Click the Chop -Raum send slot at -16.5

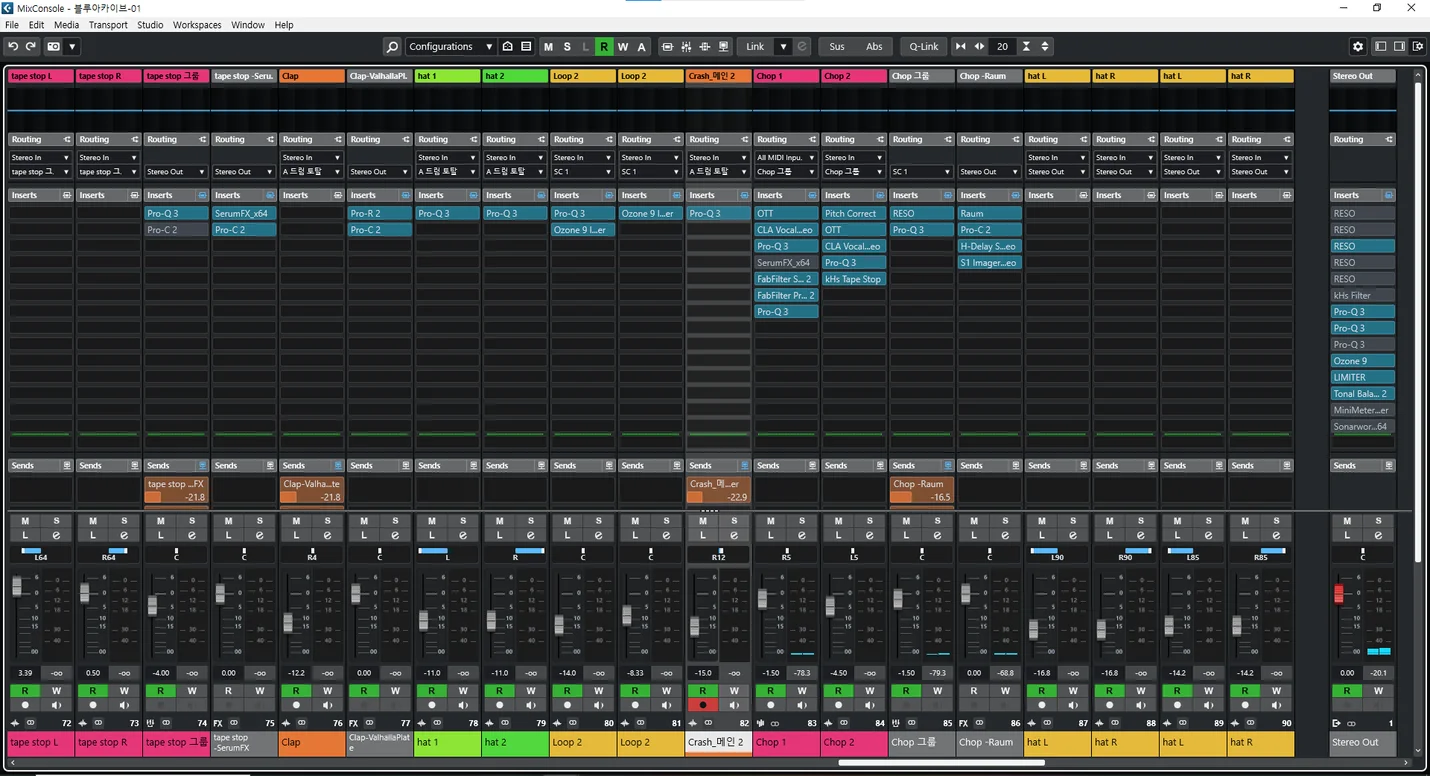[x=921, y=490]
